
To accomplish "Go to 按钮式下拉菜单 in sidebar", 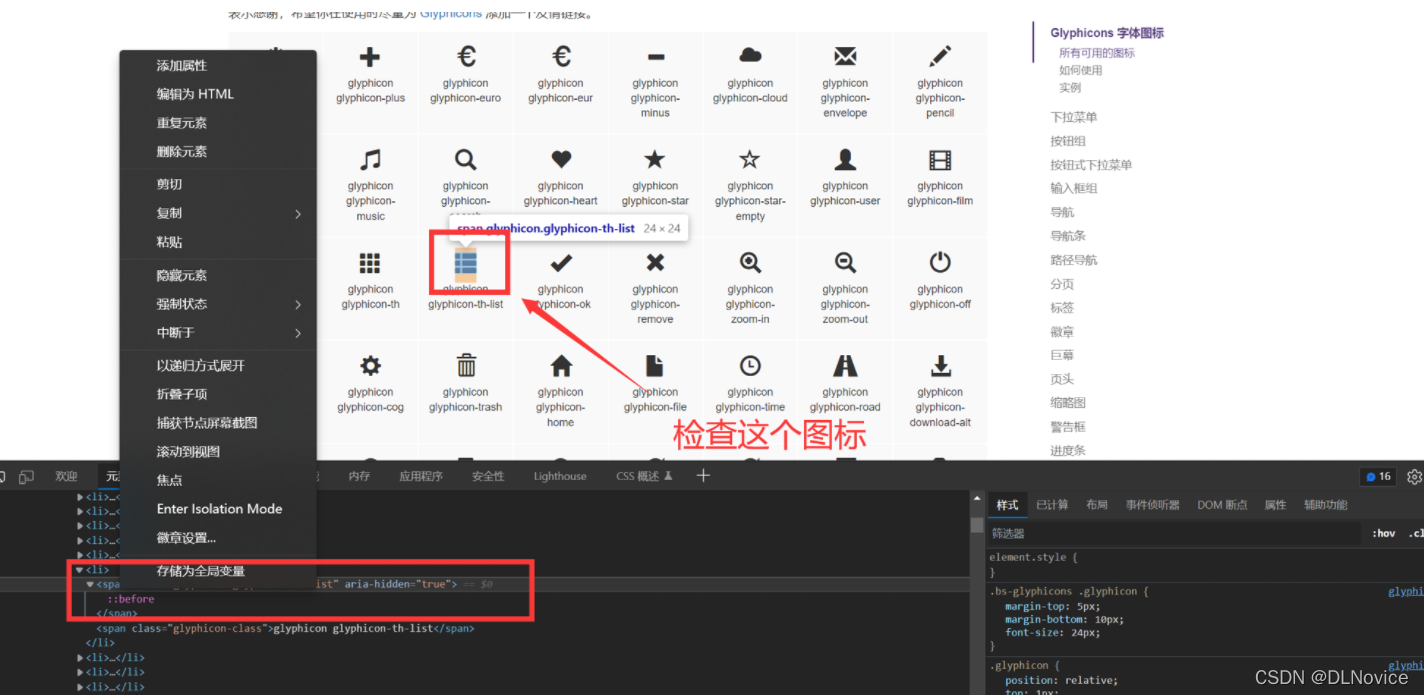I will pyautogui.click(x=1091, y=165).
